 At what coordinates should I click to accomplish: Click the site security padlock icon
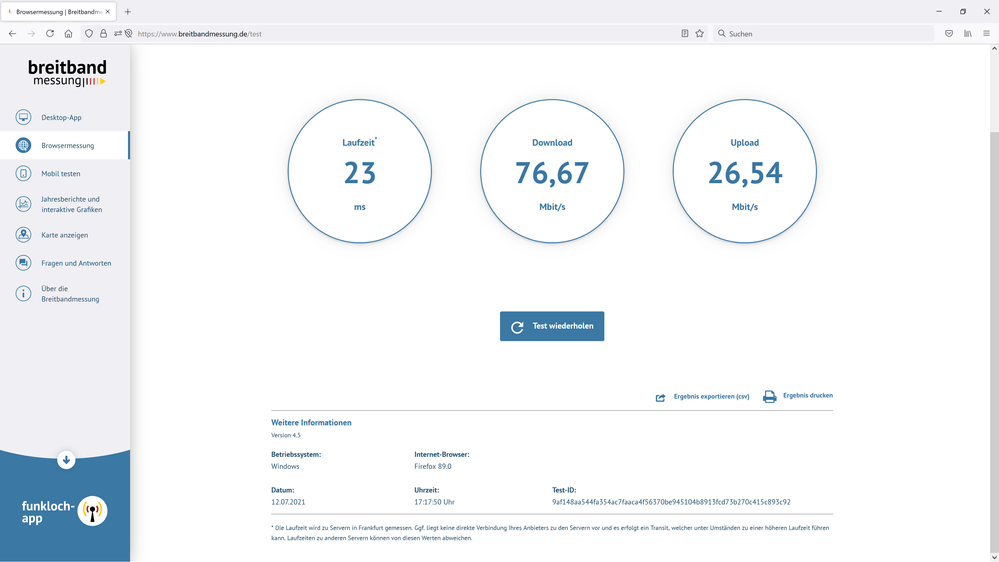pos(103,34)
